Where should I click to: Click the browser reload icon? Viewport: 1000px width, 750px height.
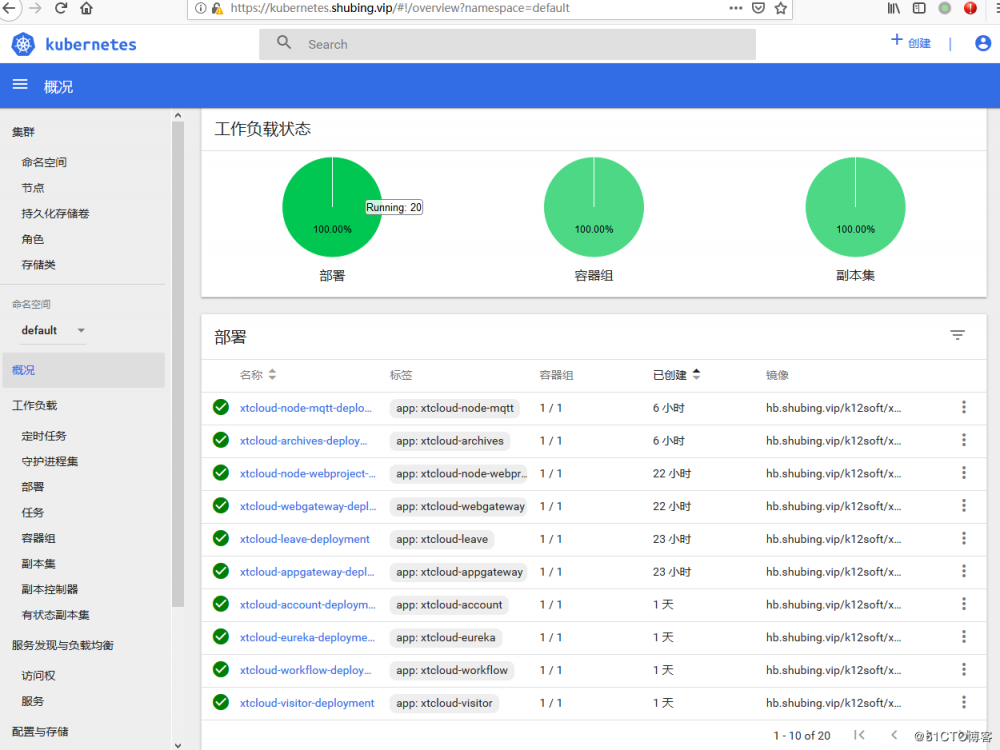click(62, 8)
